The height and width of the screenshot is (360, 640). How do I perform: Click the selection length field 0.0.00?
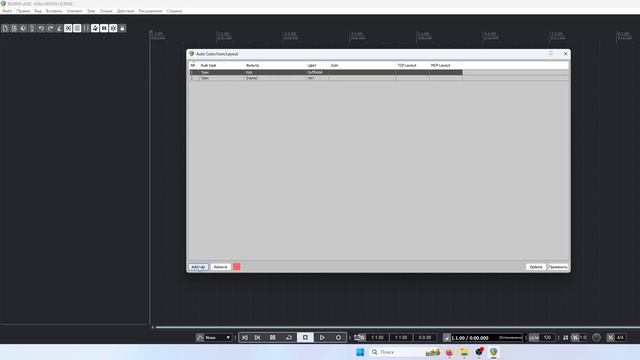click(x=425, y=338)
